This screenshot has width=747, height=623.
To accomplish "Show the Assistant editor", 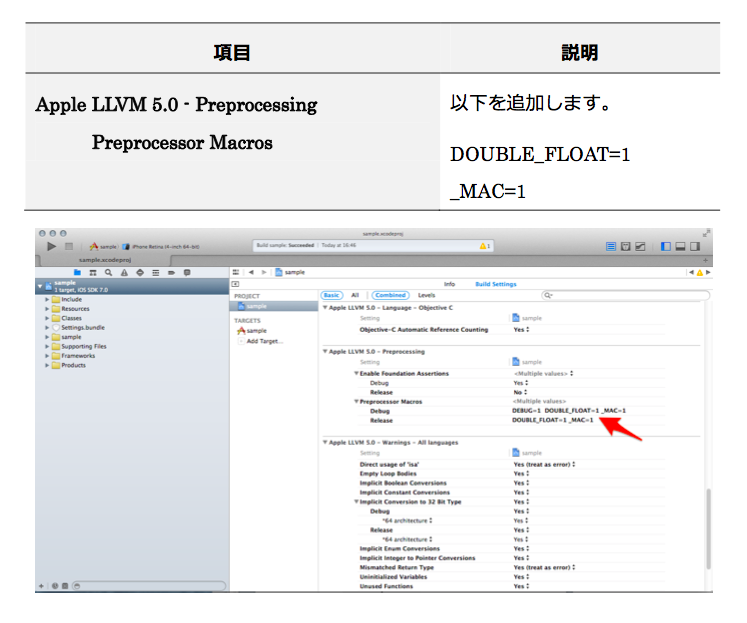I will (x=626, y=246).
